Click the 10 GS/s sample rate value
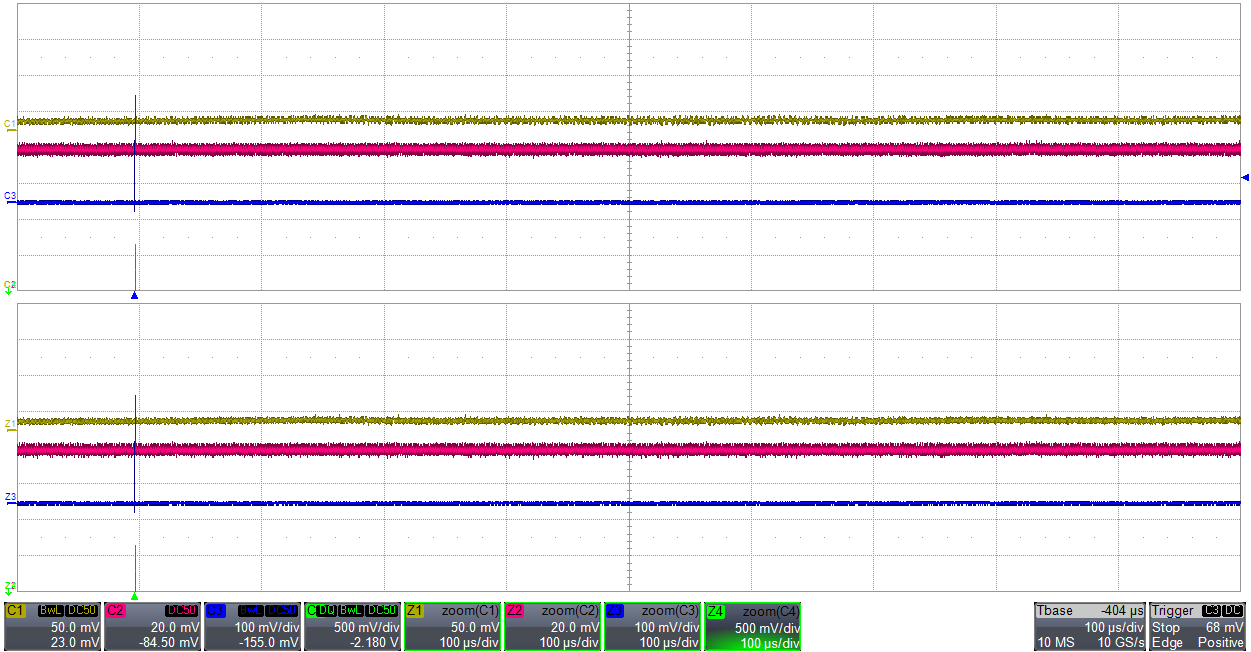The width and height of the screenshot is (1251, 652). 1119,642
